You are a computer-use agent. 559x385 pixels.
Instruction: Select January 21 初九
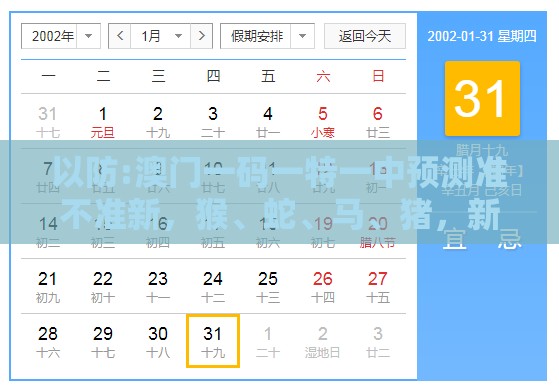pyautogui.click(x=48, y=287)
